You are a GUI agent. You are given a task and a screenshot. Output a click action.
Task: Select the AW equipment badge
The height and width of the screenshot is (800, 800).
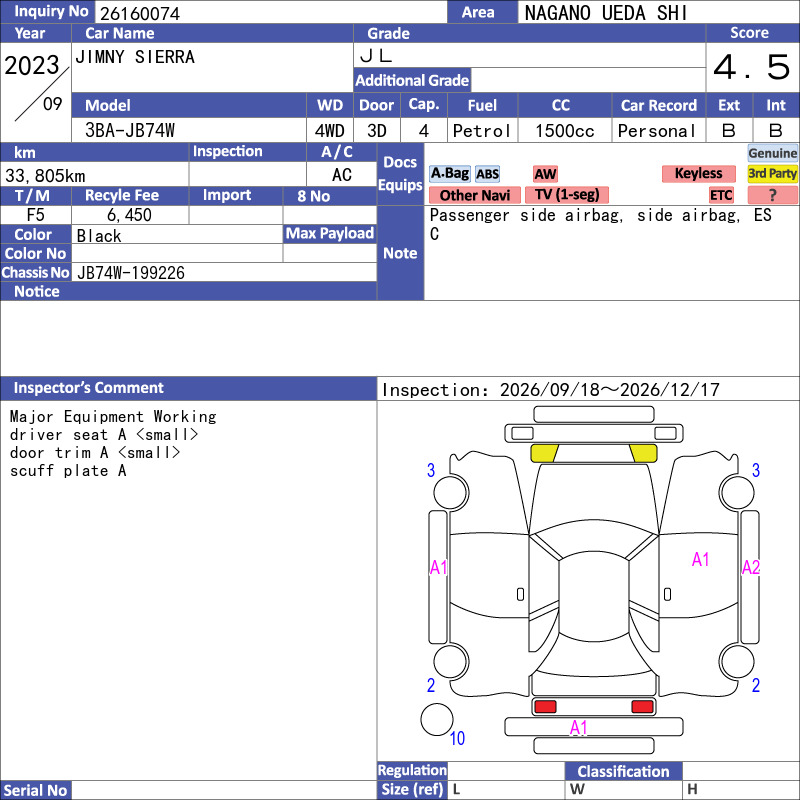click(545, 174)
